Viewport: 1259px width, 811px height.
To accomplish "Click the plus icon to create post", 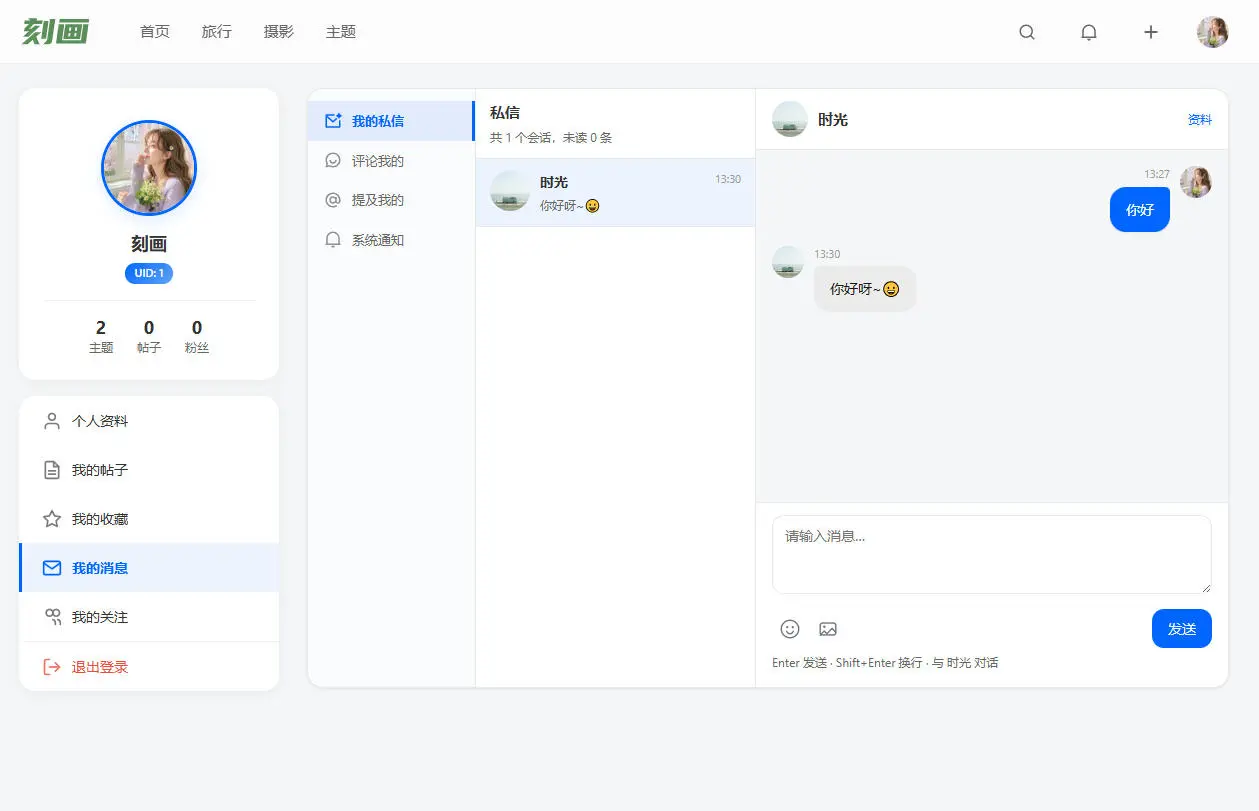I will tap(1151, 32).
